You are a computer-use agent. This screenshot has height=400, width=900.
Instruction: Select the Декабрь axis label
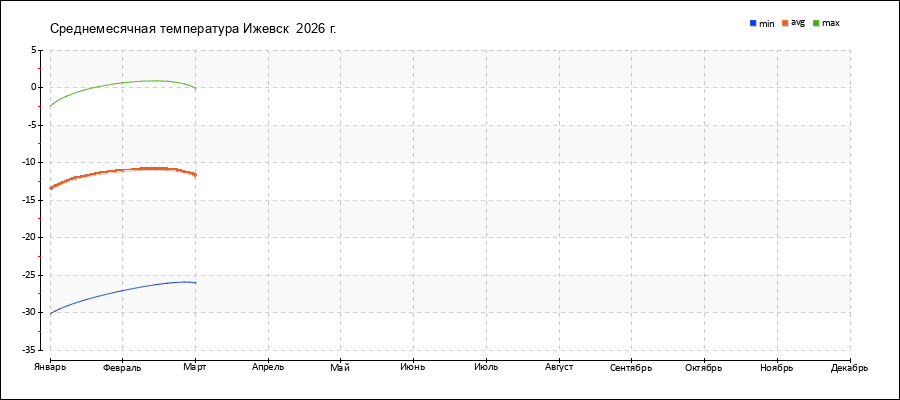click(x=849, y=368)
